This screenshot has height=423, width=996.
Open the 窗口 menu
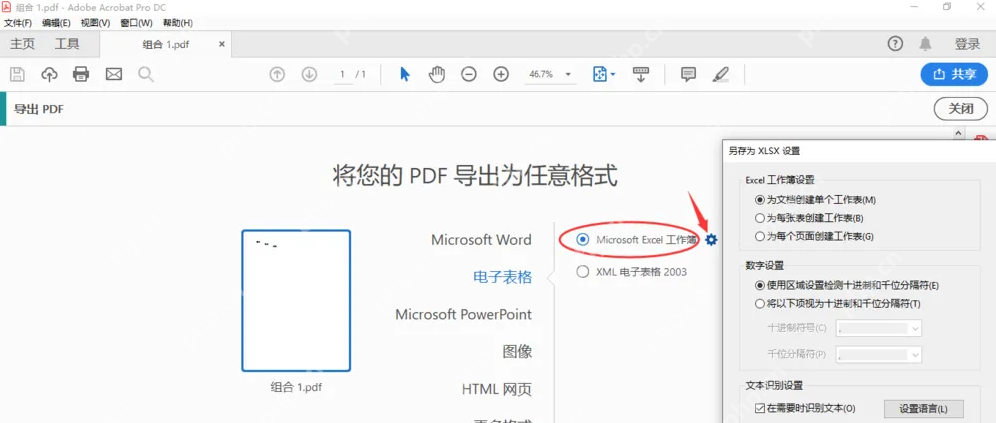[137, 23]
